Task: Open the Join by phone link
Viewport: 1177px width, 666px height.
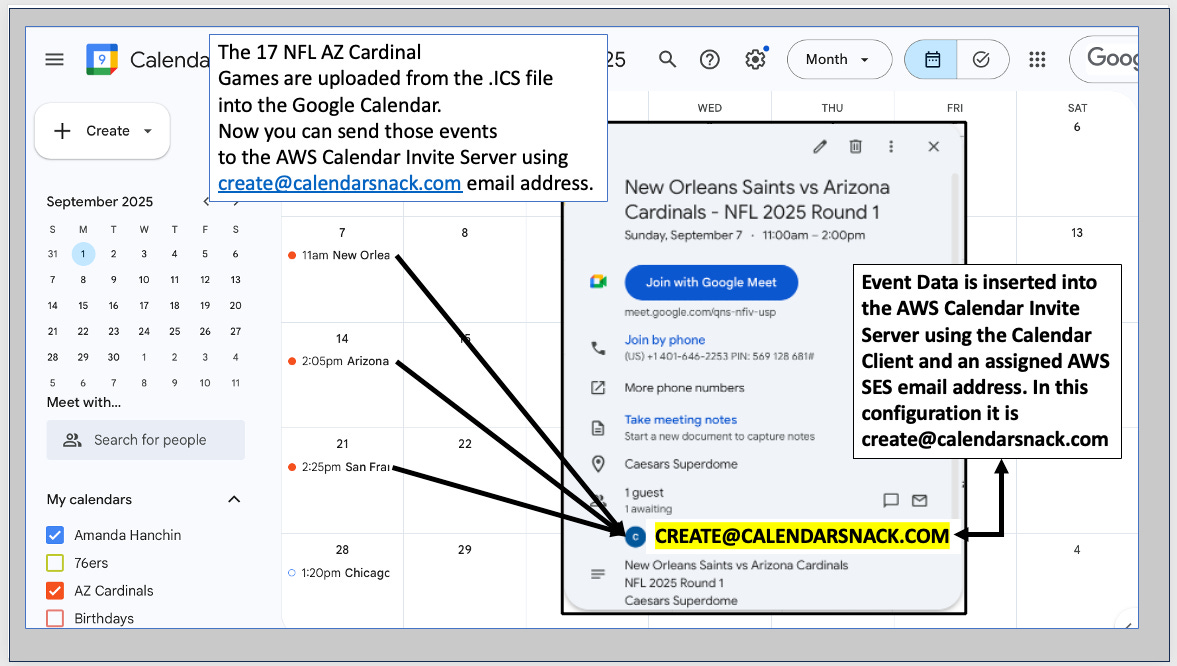Action: (664, 339)
